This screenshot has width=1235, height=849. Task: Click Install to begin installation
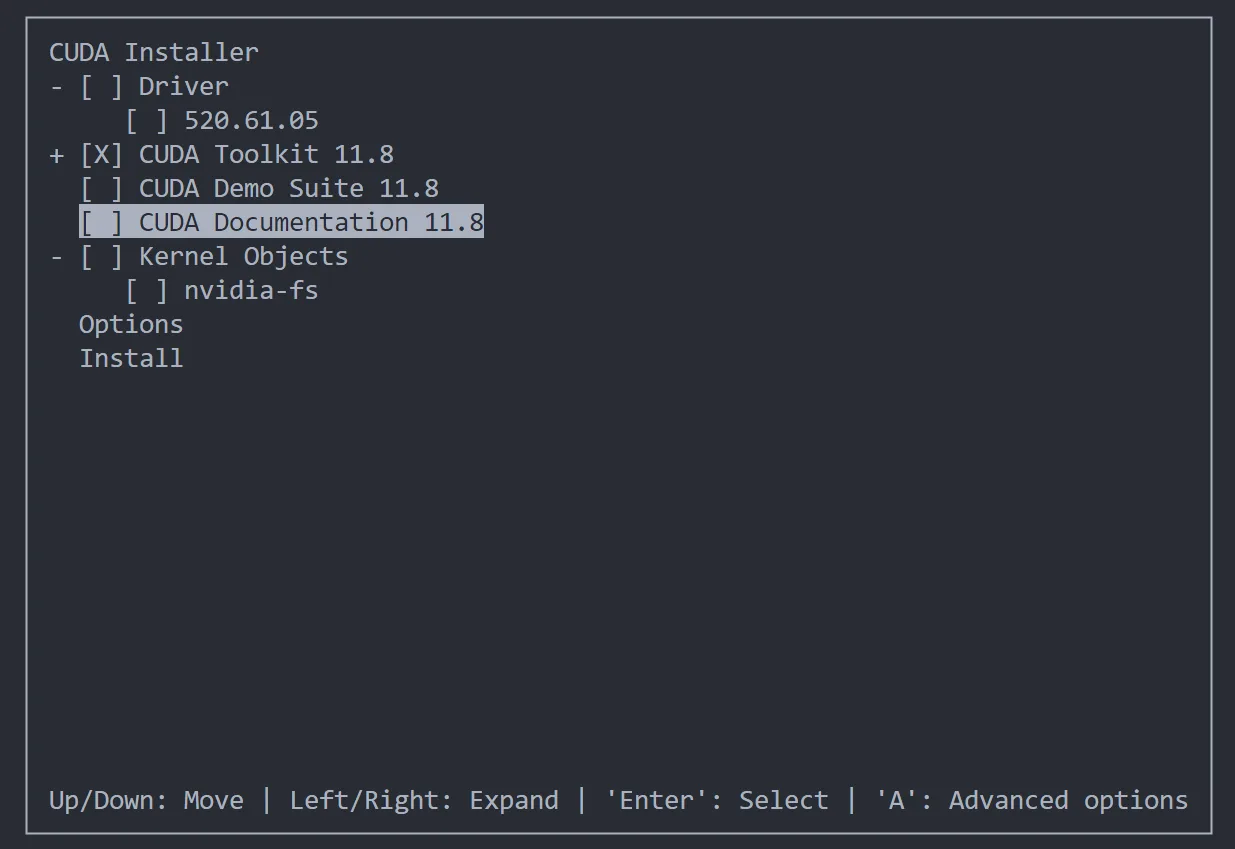tap(131, 359)
